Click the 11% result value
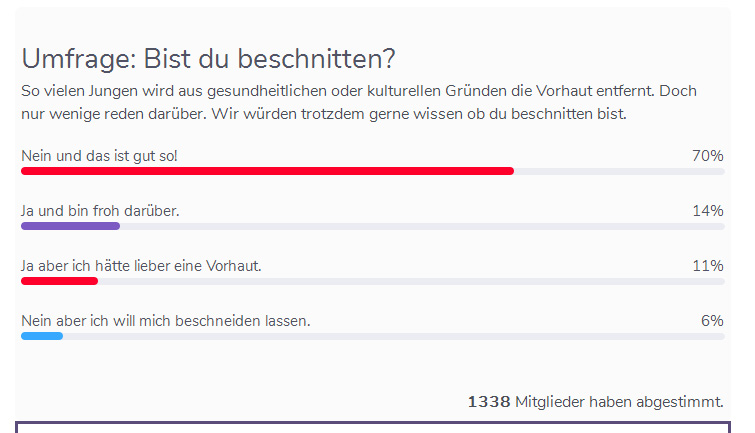The image size is (755, 433). (x=707, y=265)
